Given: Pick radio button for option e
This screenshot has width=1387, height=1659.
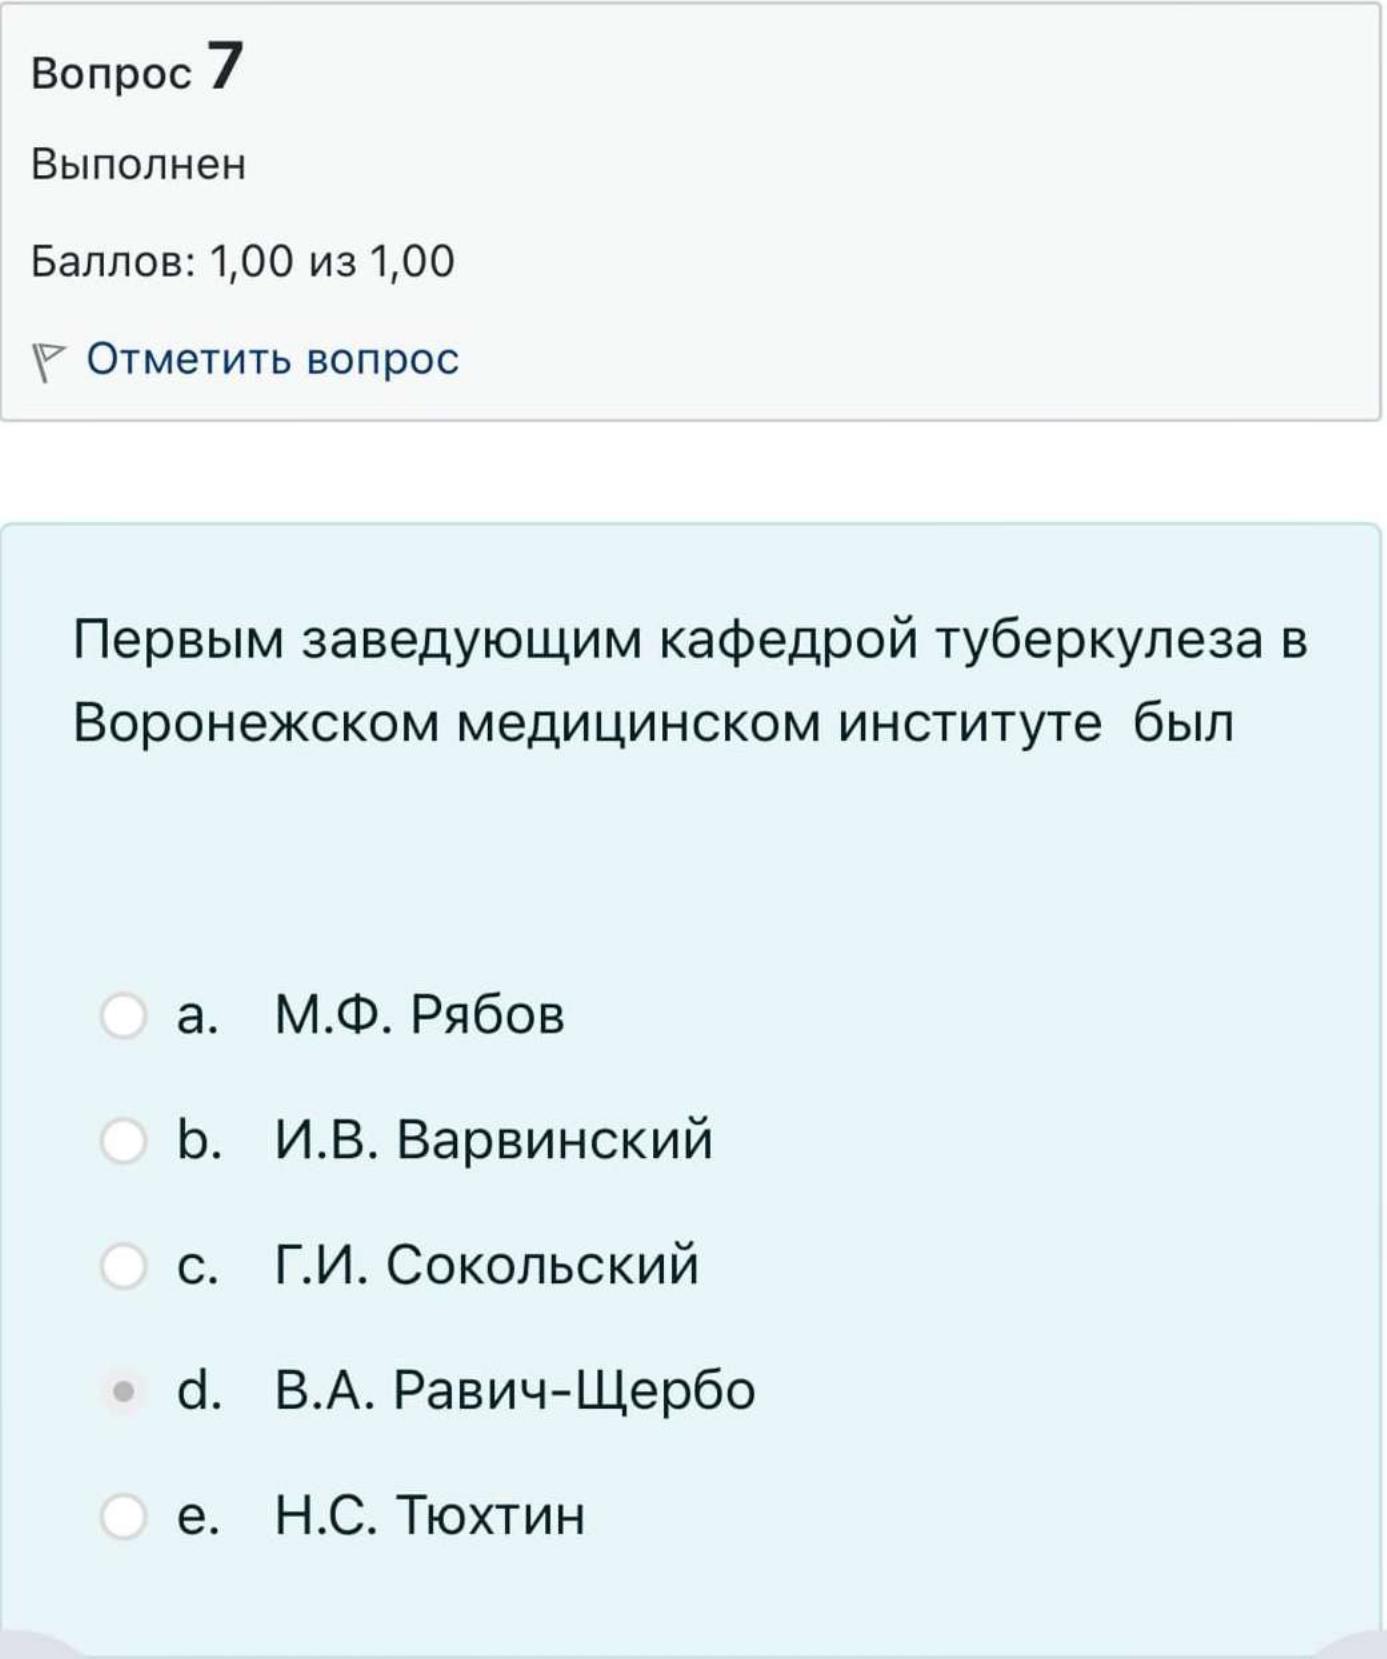Looking at the screenshot, I should point(124,1516).
